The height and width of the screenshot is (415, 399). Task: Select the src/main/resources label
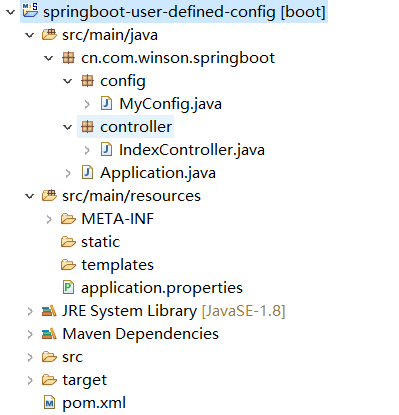(x=131, y=196)
